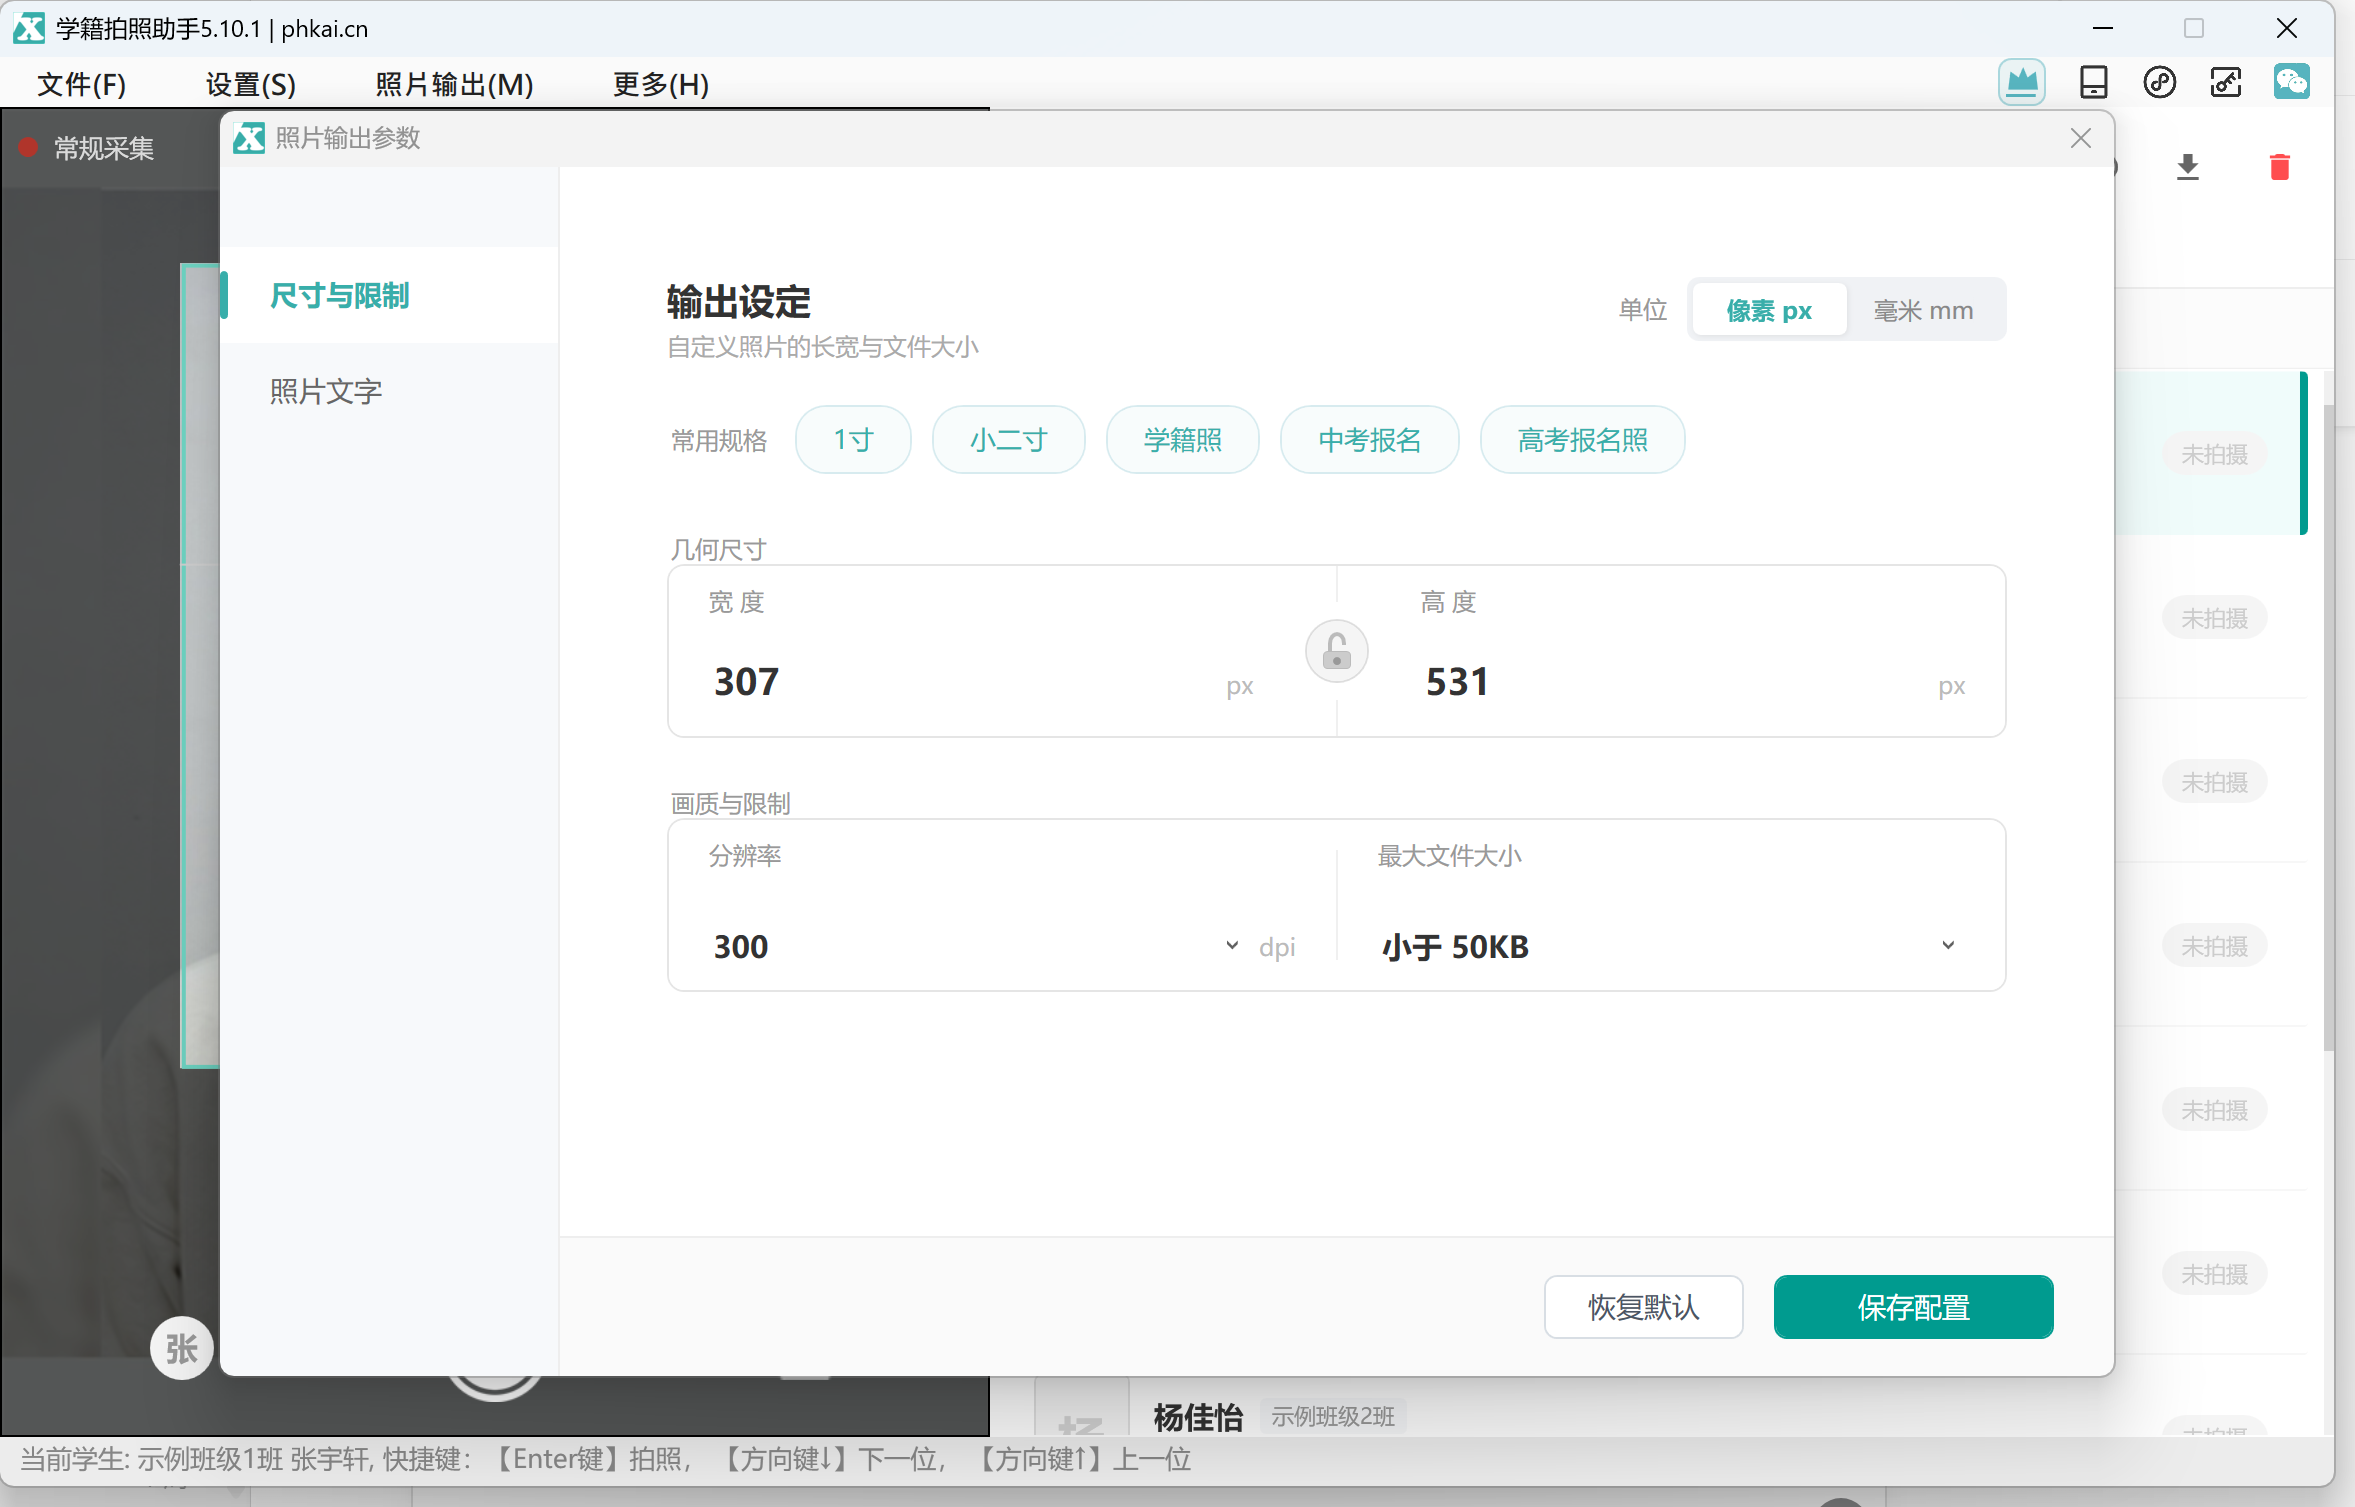Viewport: 2355px width, 1507px height.
Task: Toggle the aspect ratio lock icon
Action: [x=1337, y=652]
